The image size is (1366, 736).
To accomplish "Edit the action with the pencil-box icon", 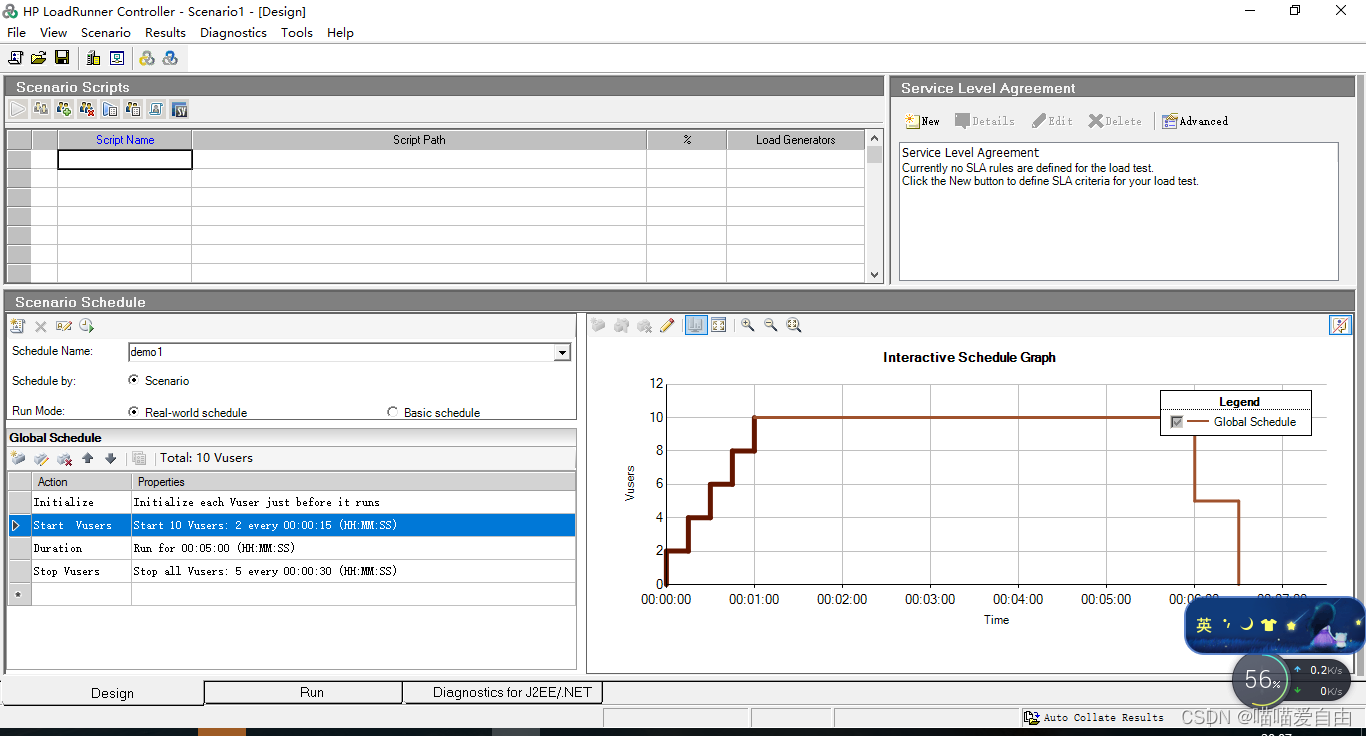I will pyautogui.click(x=41, y=458).
